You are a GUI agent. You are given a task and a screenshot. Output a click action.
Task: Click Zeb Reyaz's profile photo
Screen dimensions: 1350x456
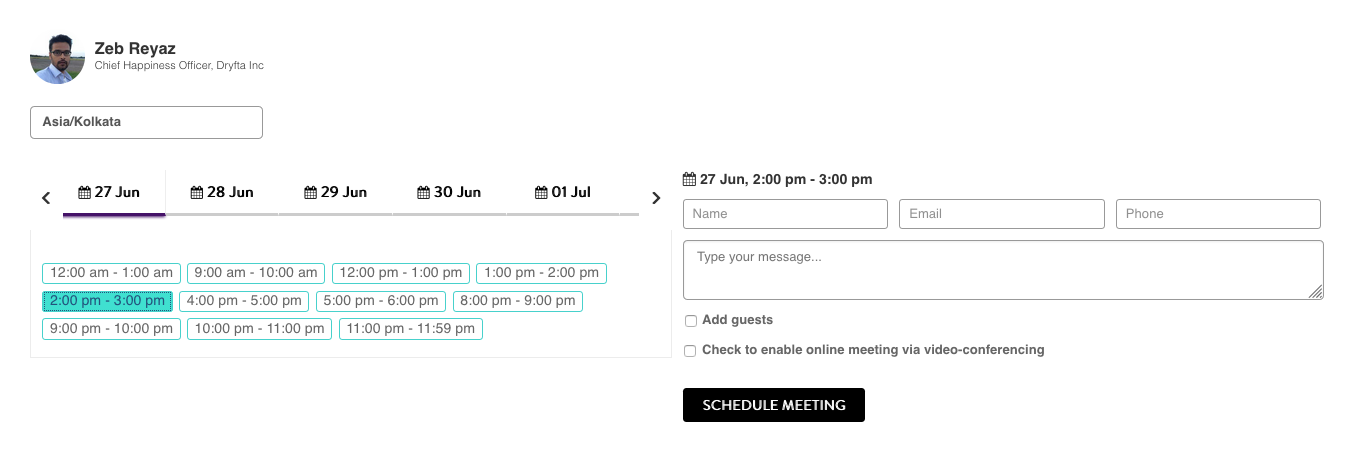point(57,58)
